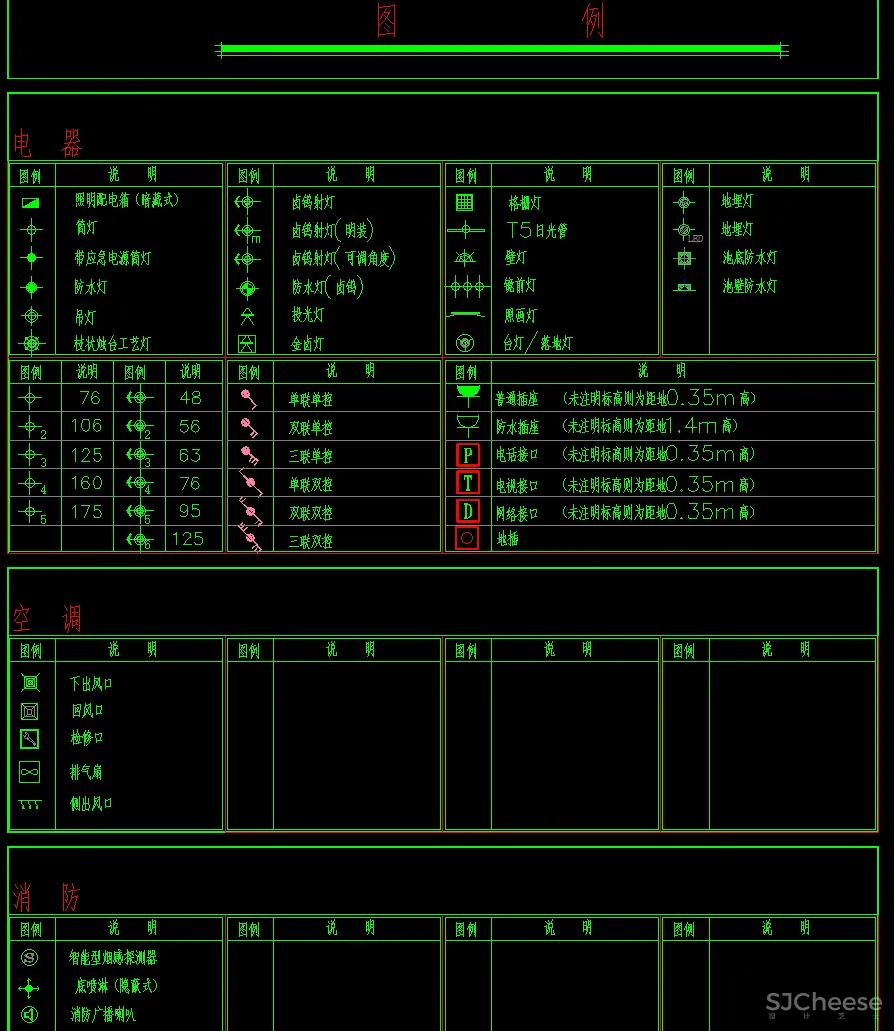Select the exhaust fan (排气扇) symbol
Screen dimensions: 894x1031
coord(30,772)
